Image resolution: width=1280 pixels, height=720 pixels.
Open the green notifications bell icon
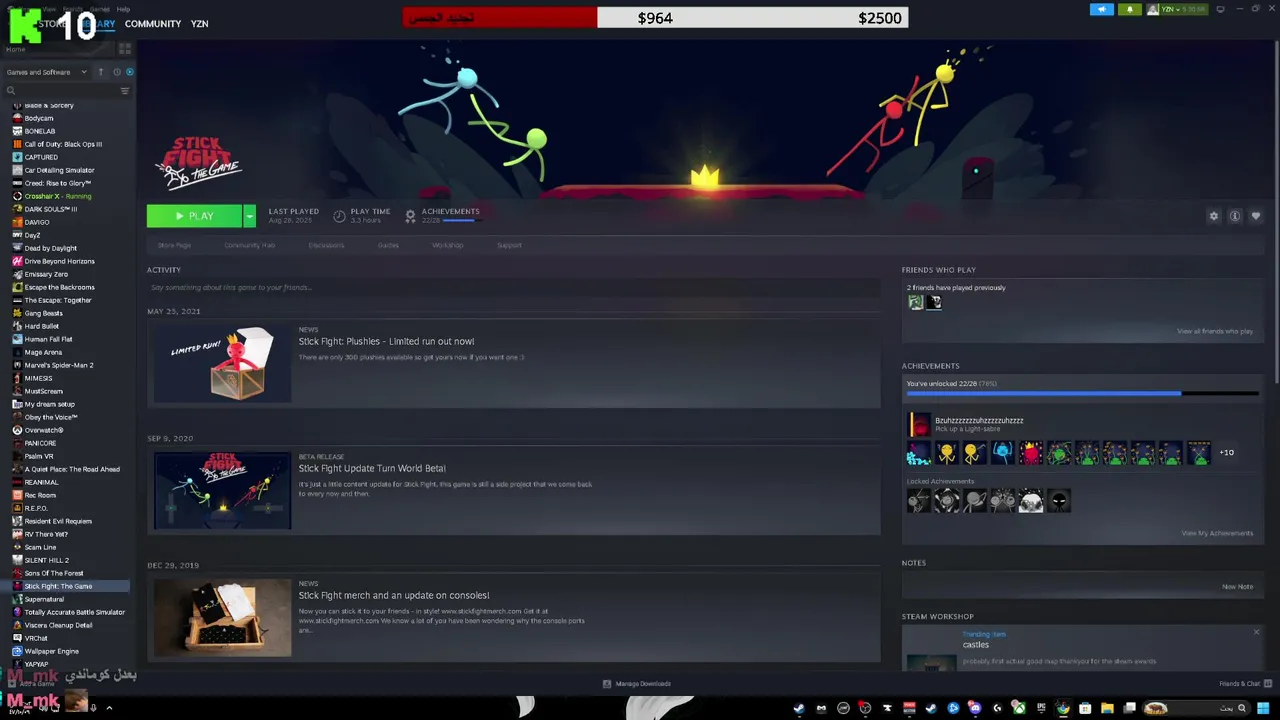point(1130,10)
